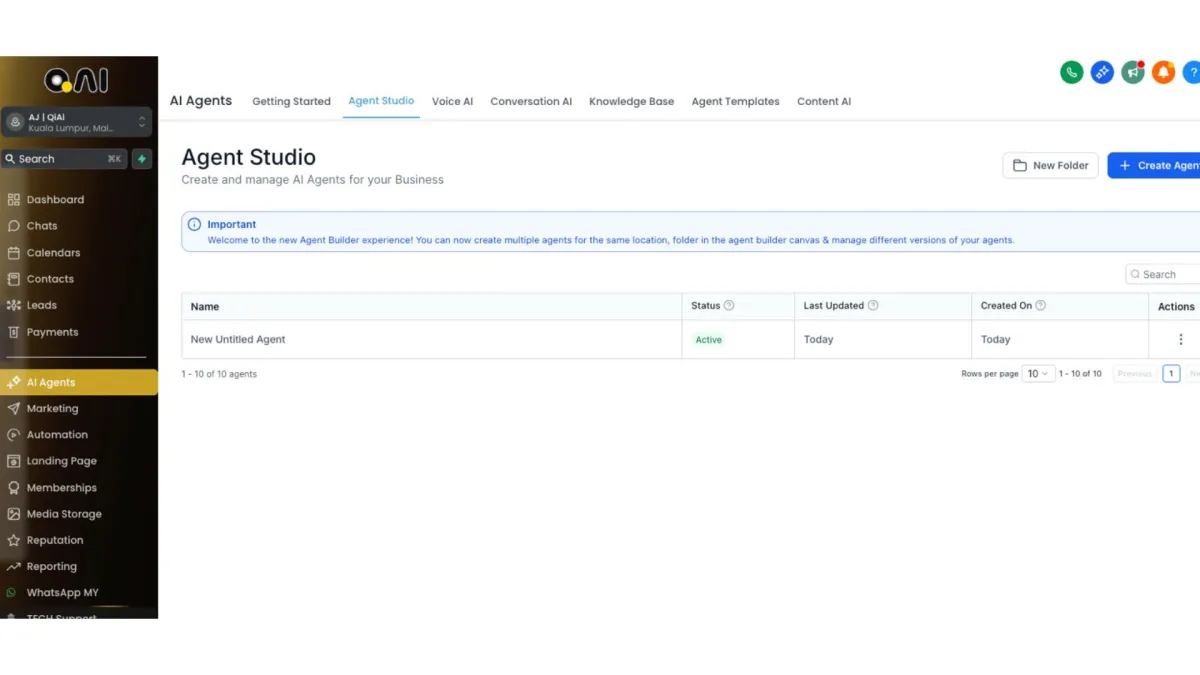Click the Last Updated info icon
This screenshot has width=1200, height=675.
tap(873, 306)
